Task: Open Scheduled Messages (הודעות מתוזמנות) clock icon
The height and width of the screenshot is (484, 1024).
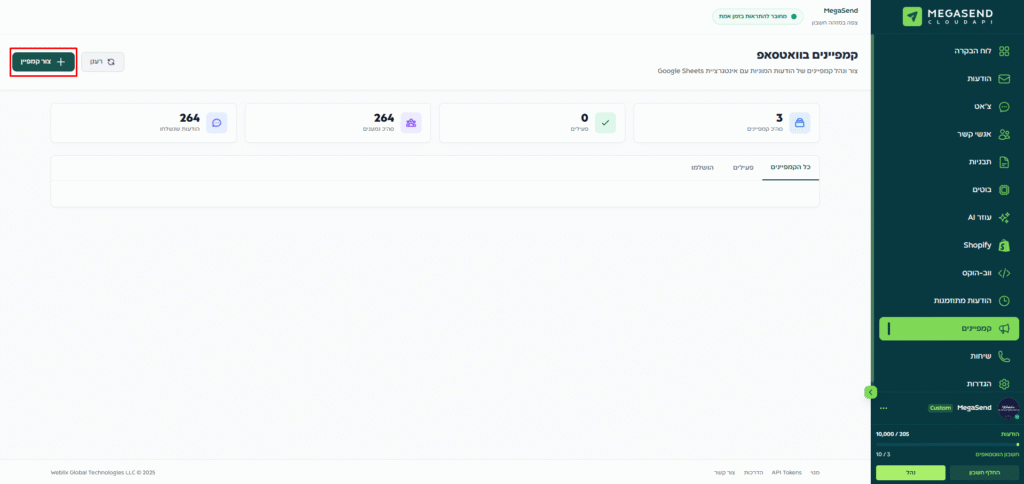Action: click(1004, 300)
